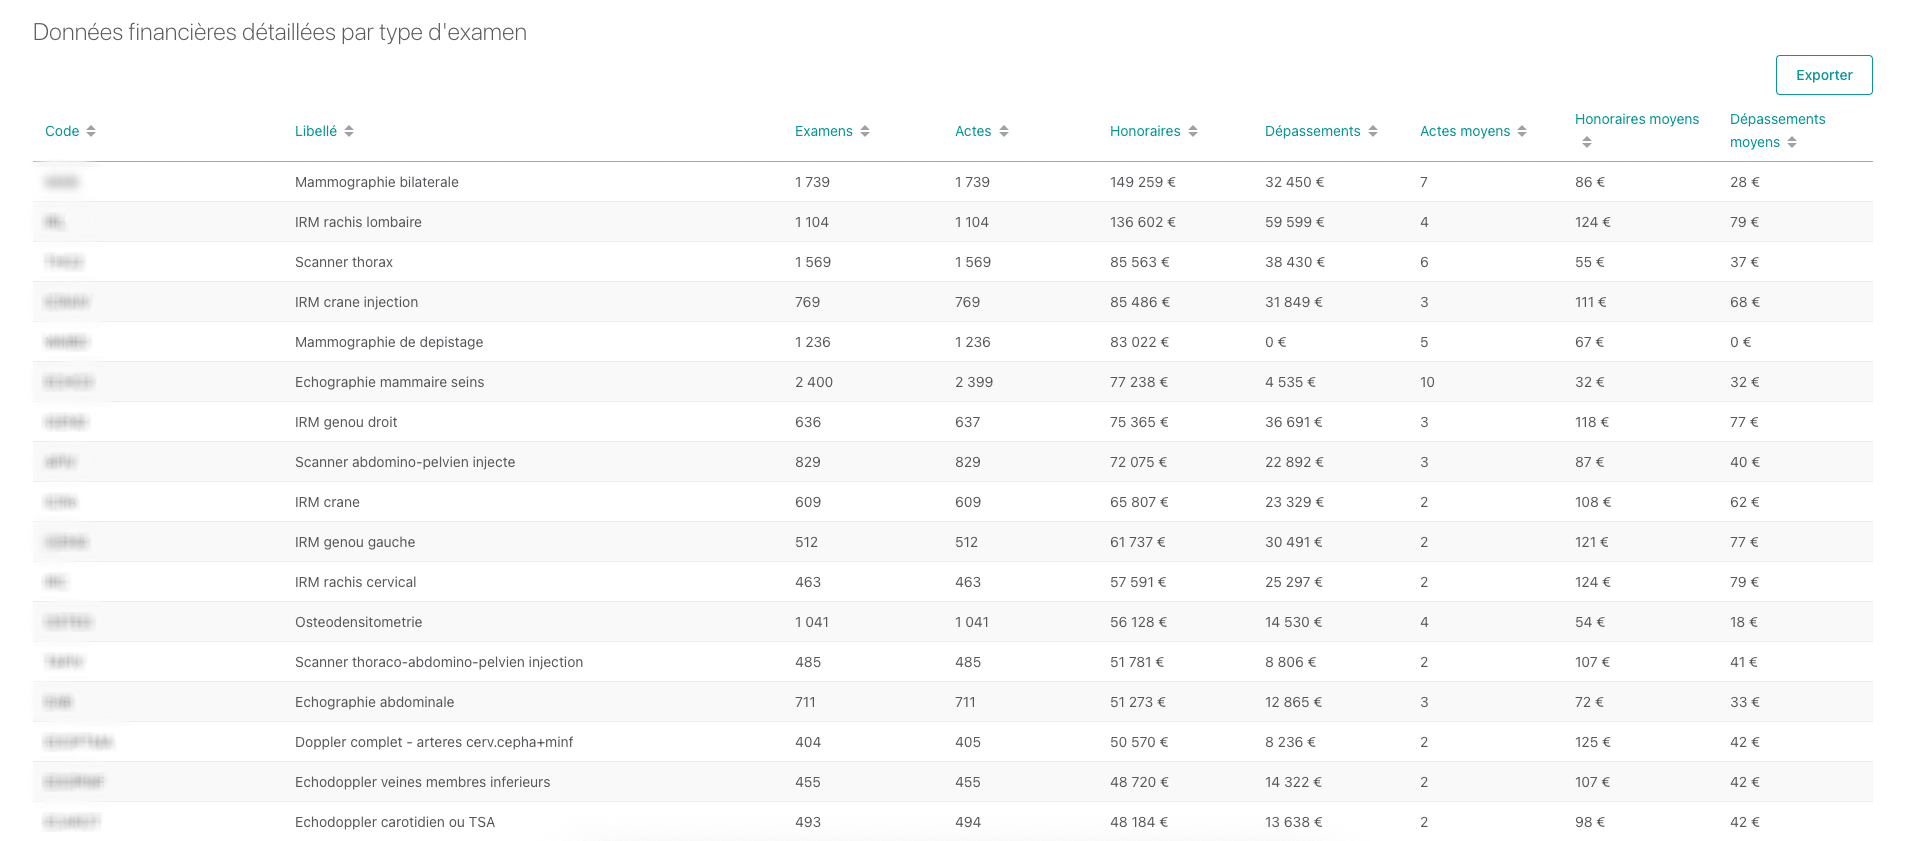Toggle sort icon next to Honoraires
The height and width of the screenshot is (841, 1907).
tap(1193, 131)
